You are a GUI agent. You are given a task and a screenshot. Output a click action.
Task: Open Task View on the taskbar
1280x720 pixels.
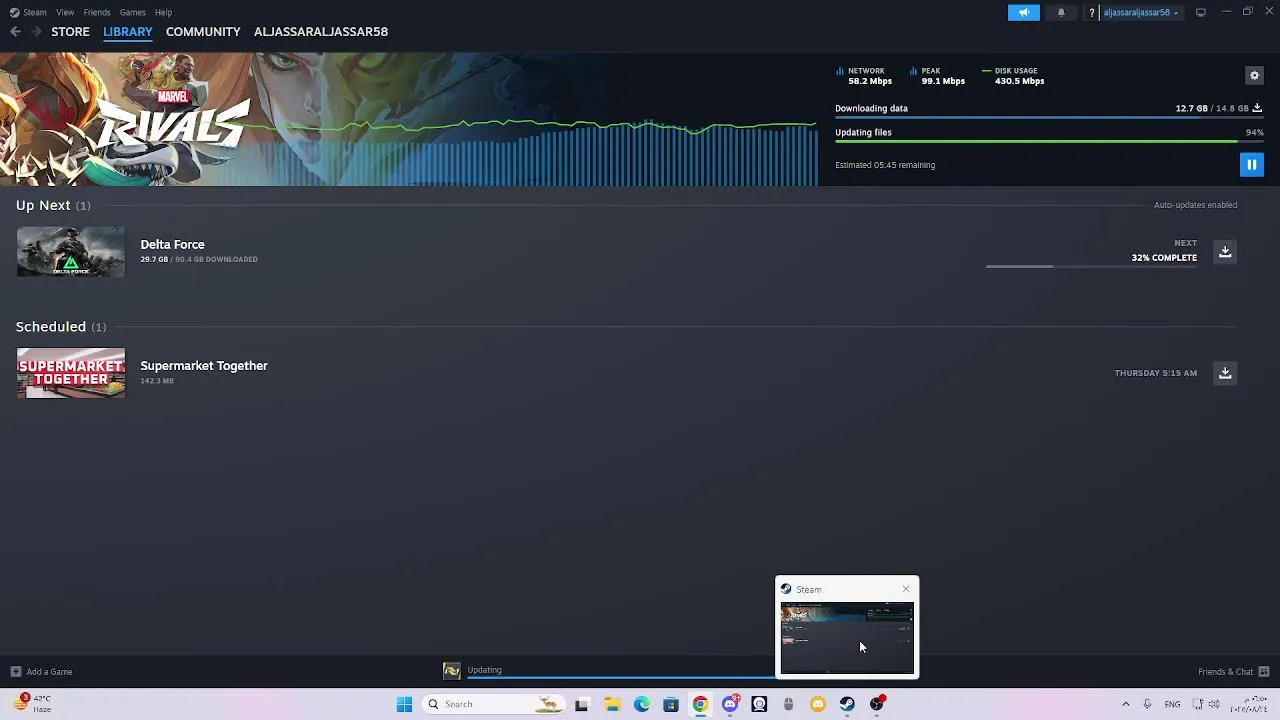tap(581, 704)
